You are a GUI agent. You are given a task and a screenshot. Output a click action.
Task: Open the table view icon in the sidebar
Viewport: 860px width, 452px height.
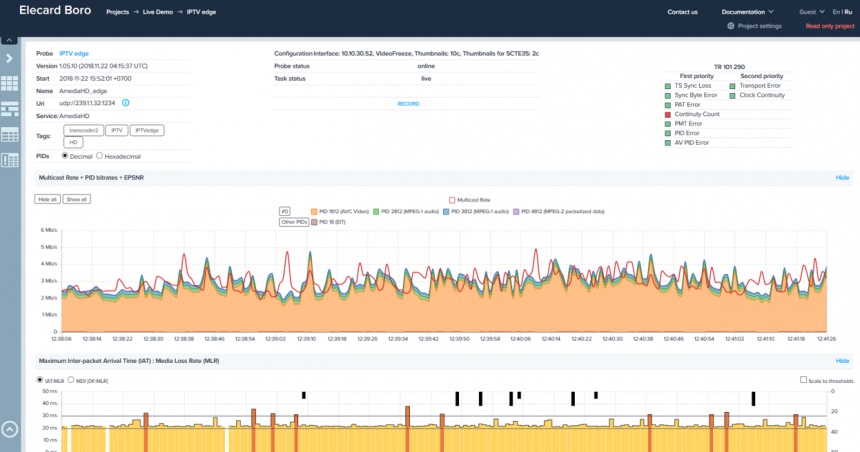pyautogui.click(x=10, y=135)
